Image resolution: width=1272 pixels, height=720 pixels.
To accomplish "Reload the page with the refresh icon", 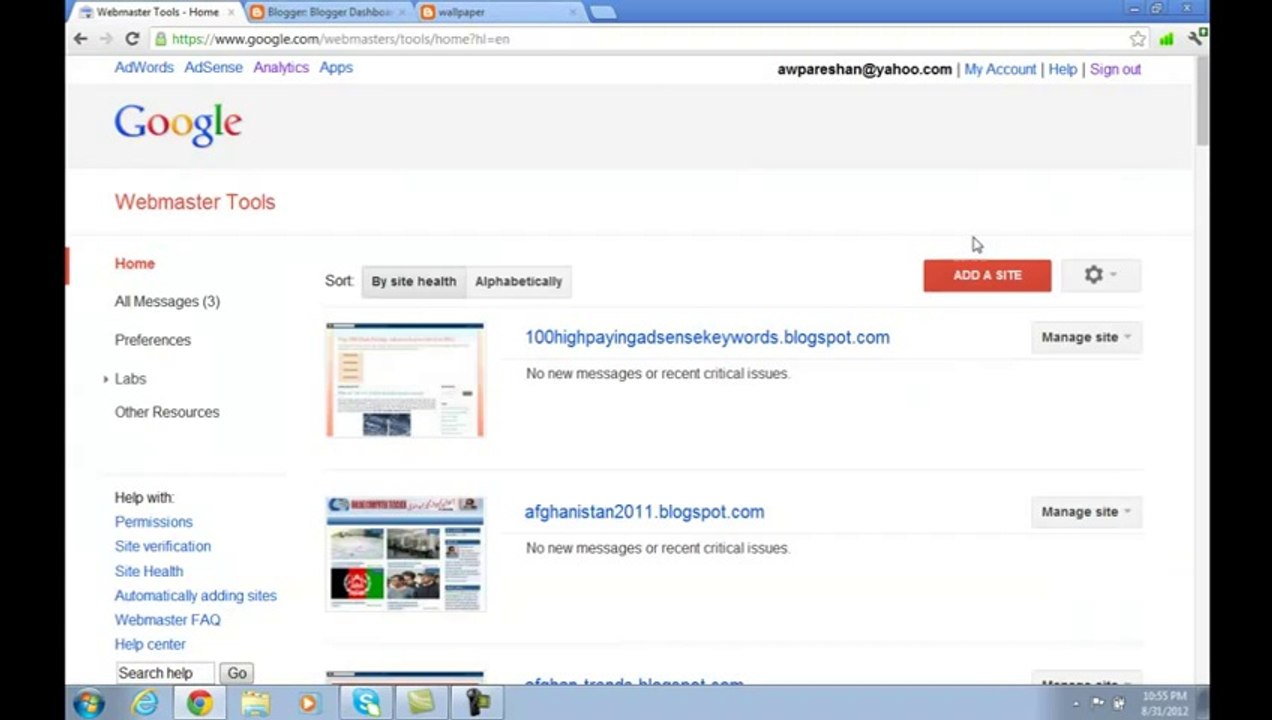I will click(x=132, y=39).
